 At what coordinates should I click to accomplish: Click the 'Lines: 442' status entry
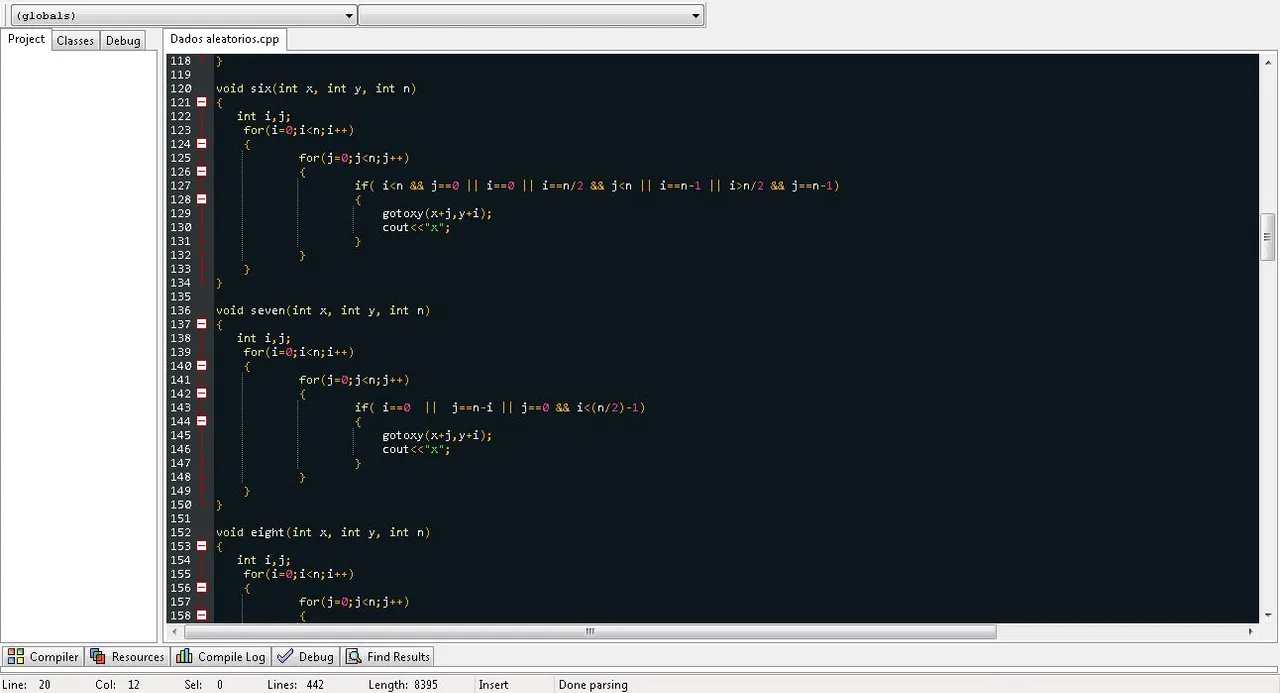click(x=296, y=685)
